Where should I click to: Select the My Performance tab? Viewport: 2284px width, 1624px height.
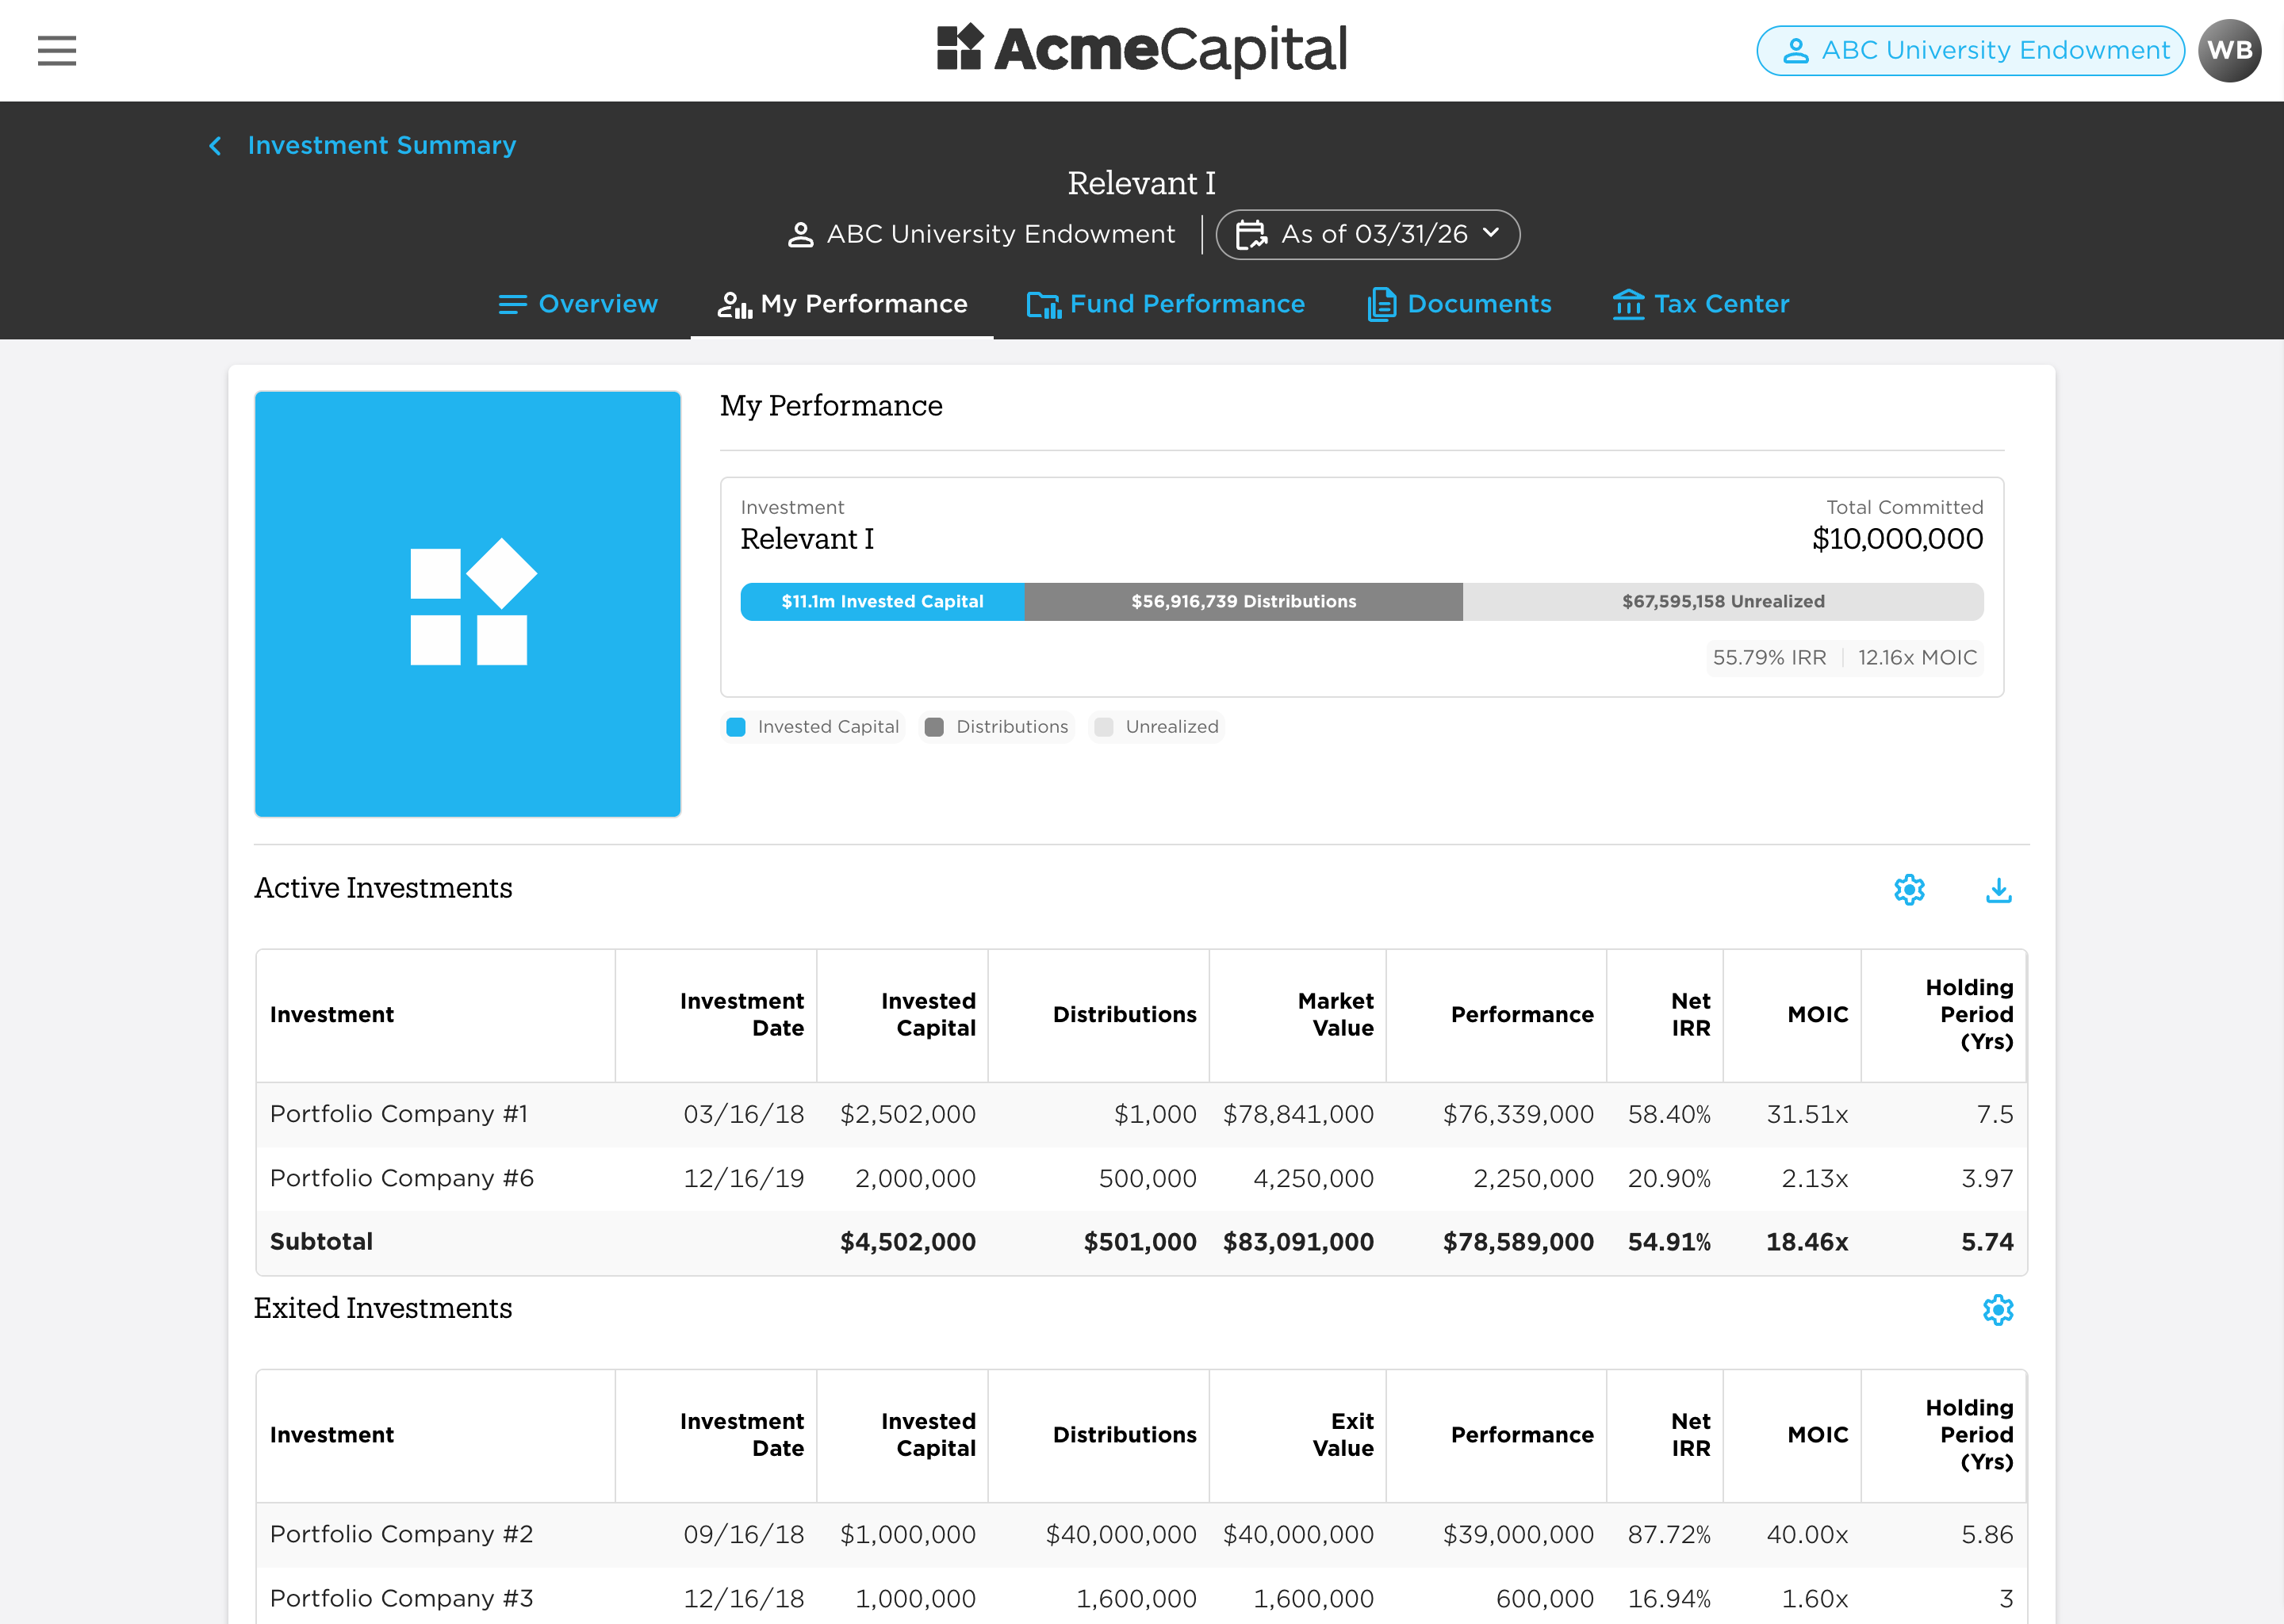pyautogui.click(x=842, y=304)
